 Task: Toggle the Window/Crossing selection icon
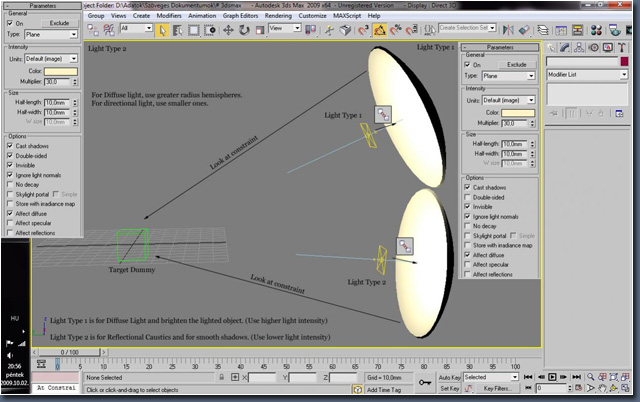pos(210,30)
